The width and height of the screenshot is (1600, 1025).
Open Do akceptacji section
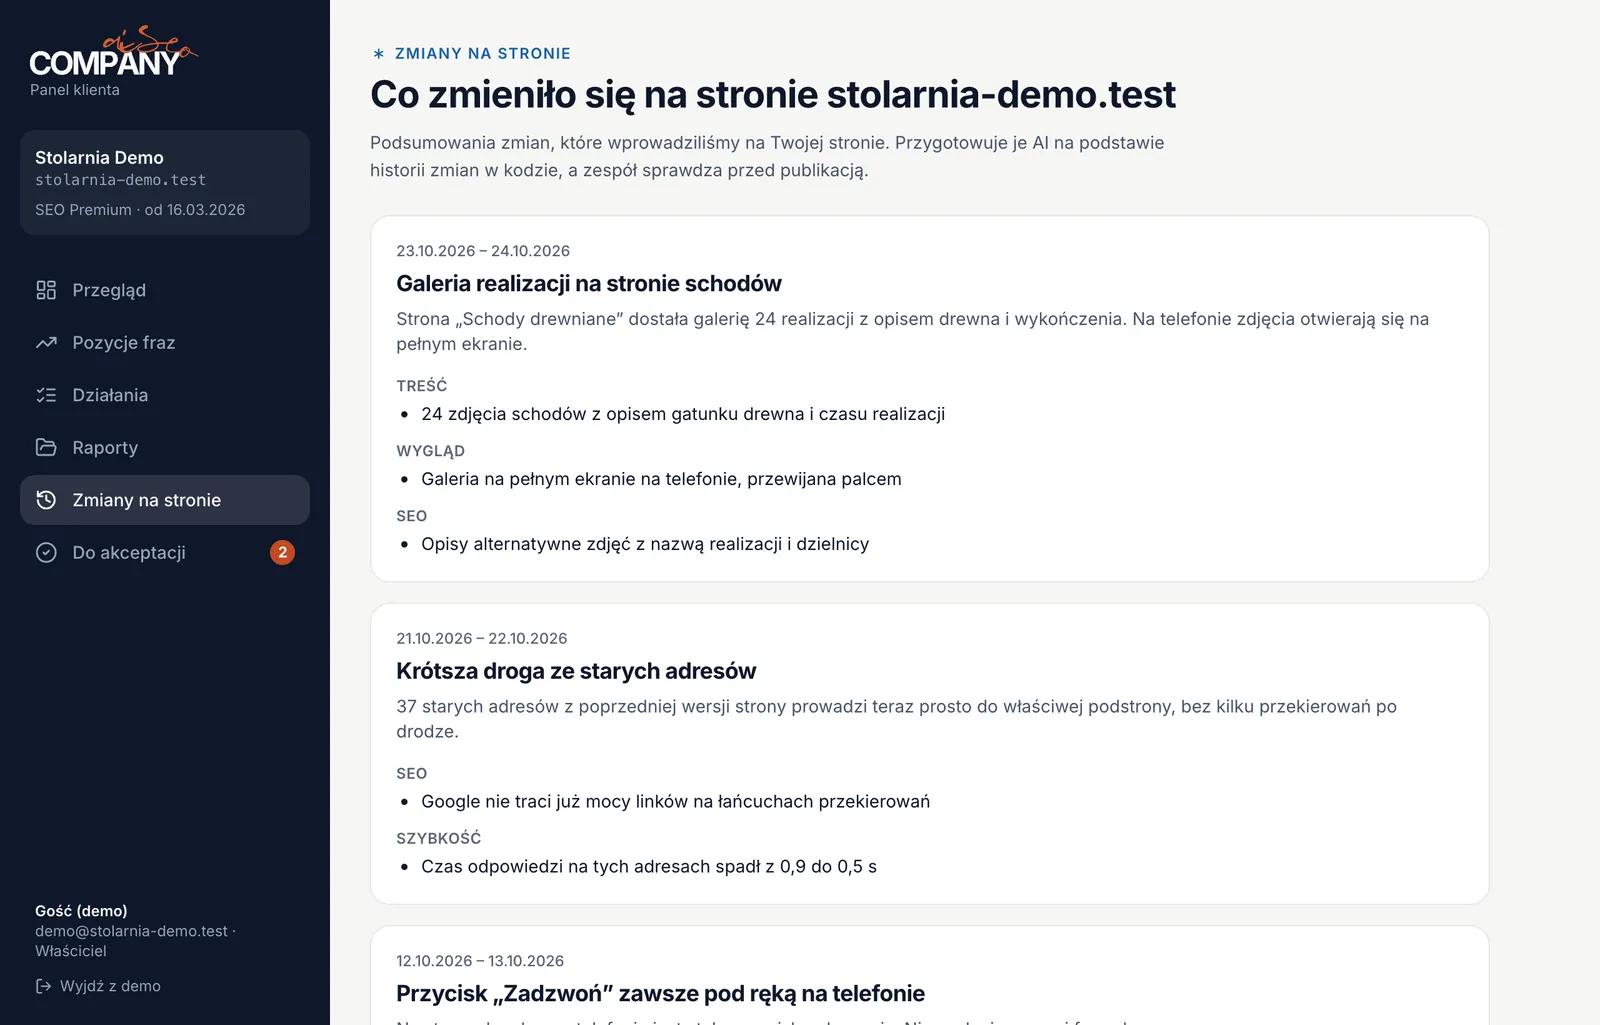coord(165,552)
